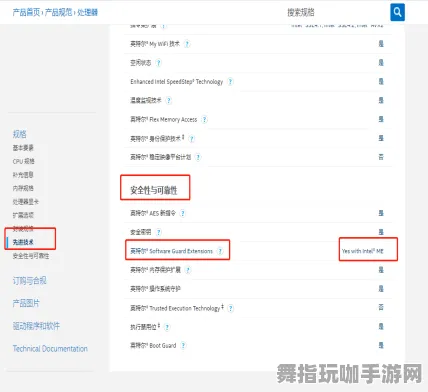
Task: Open Technical Documentation link
Action: pyautogui.click(x=50, y=349)
